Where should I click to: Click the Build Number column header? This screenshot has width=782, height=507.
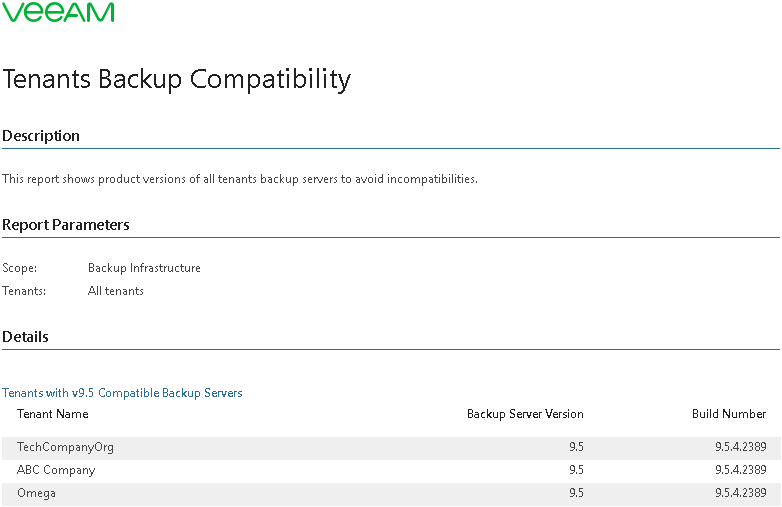[729, 414]
